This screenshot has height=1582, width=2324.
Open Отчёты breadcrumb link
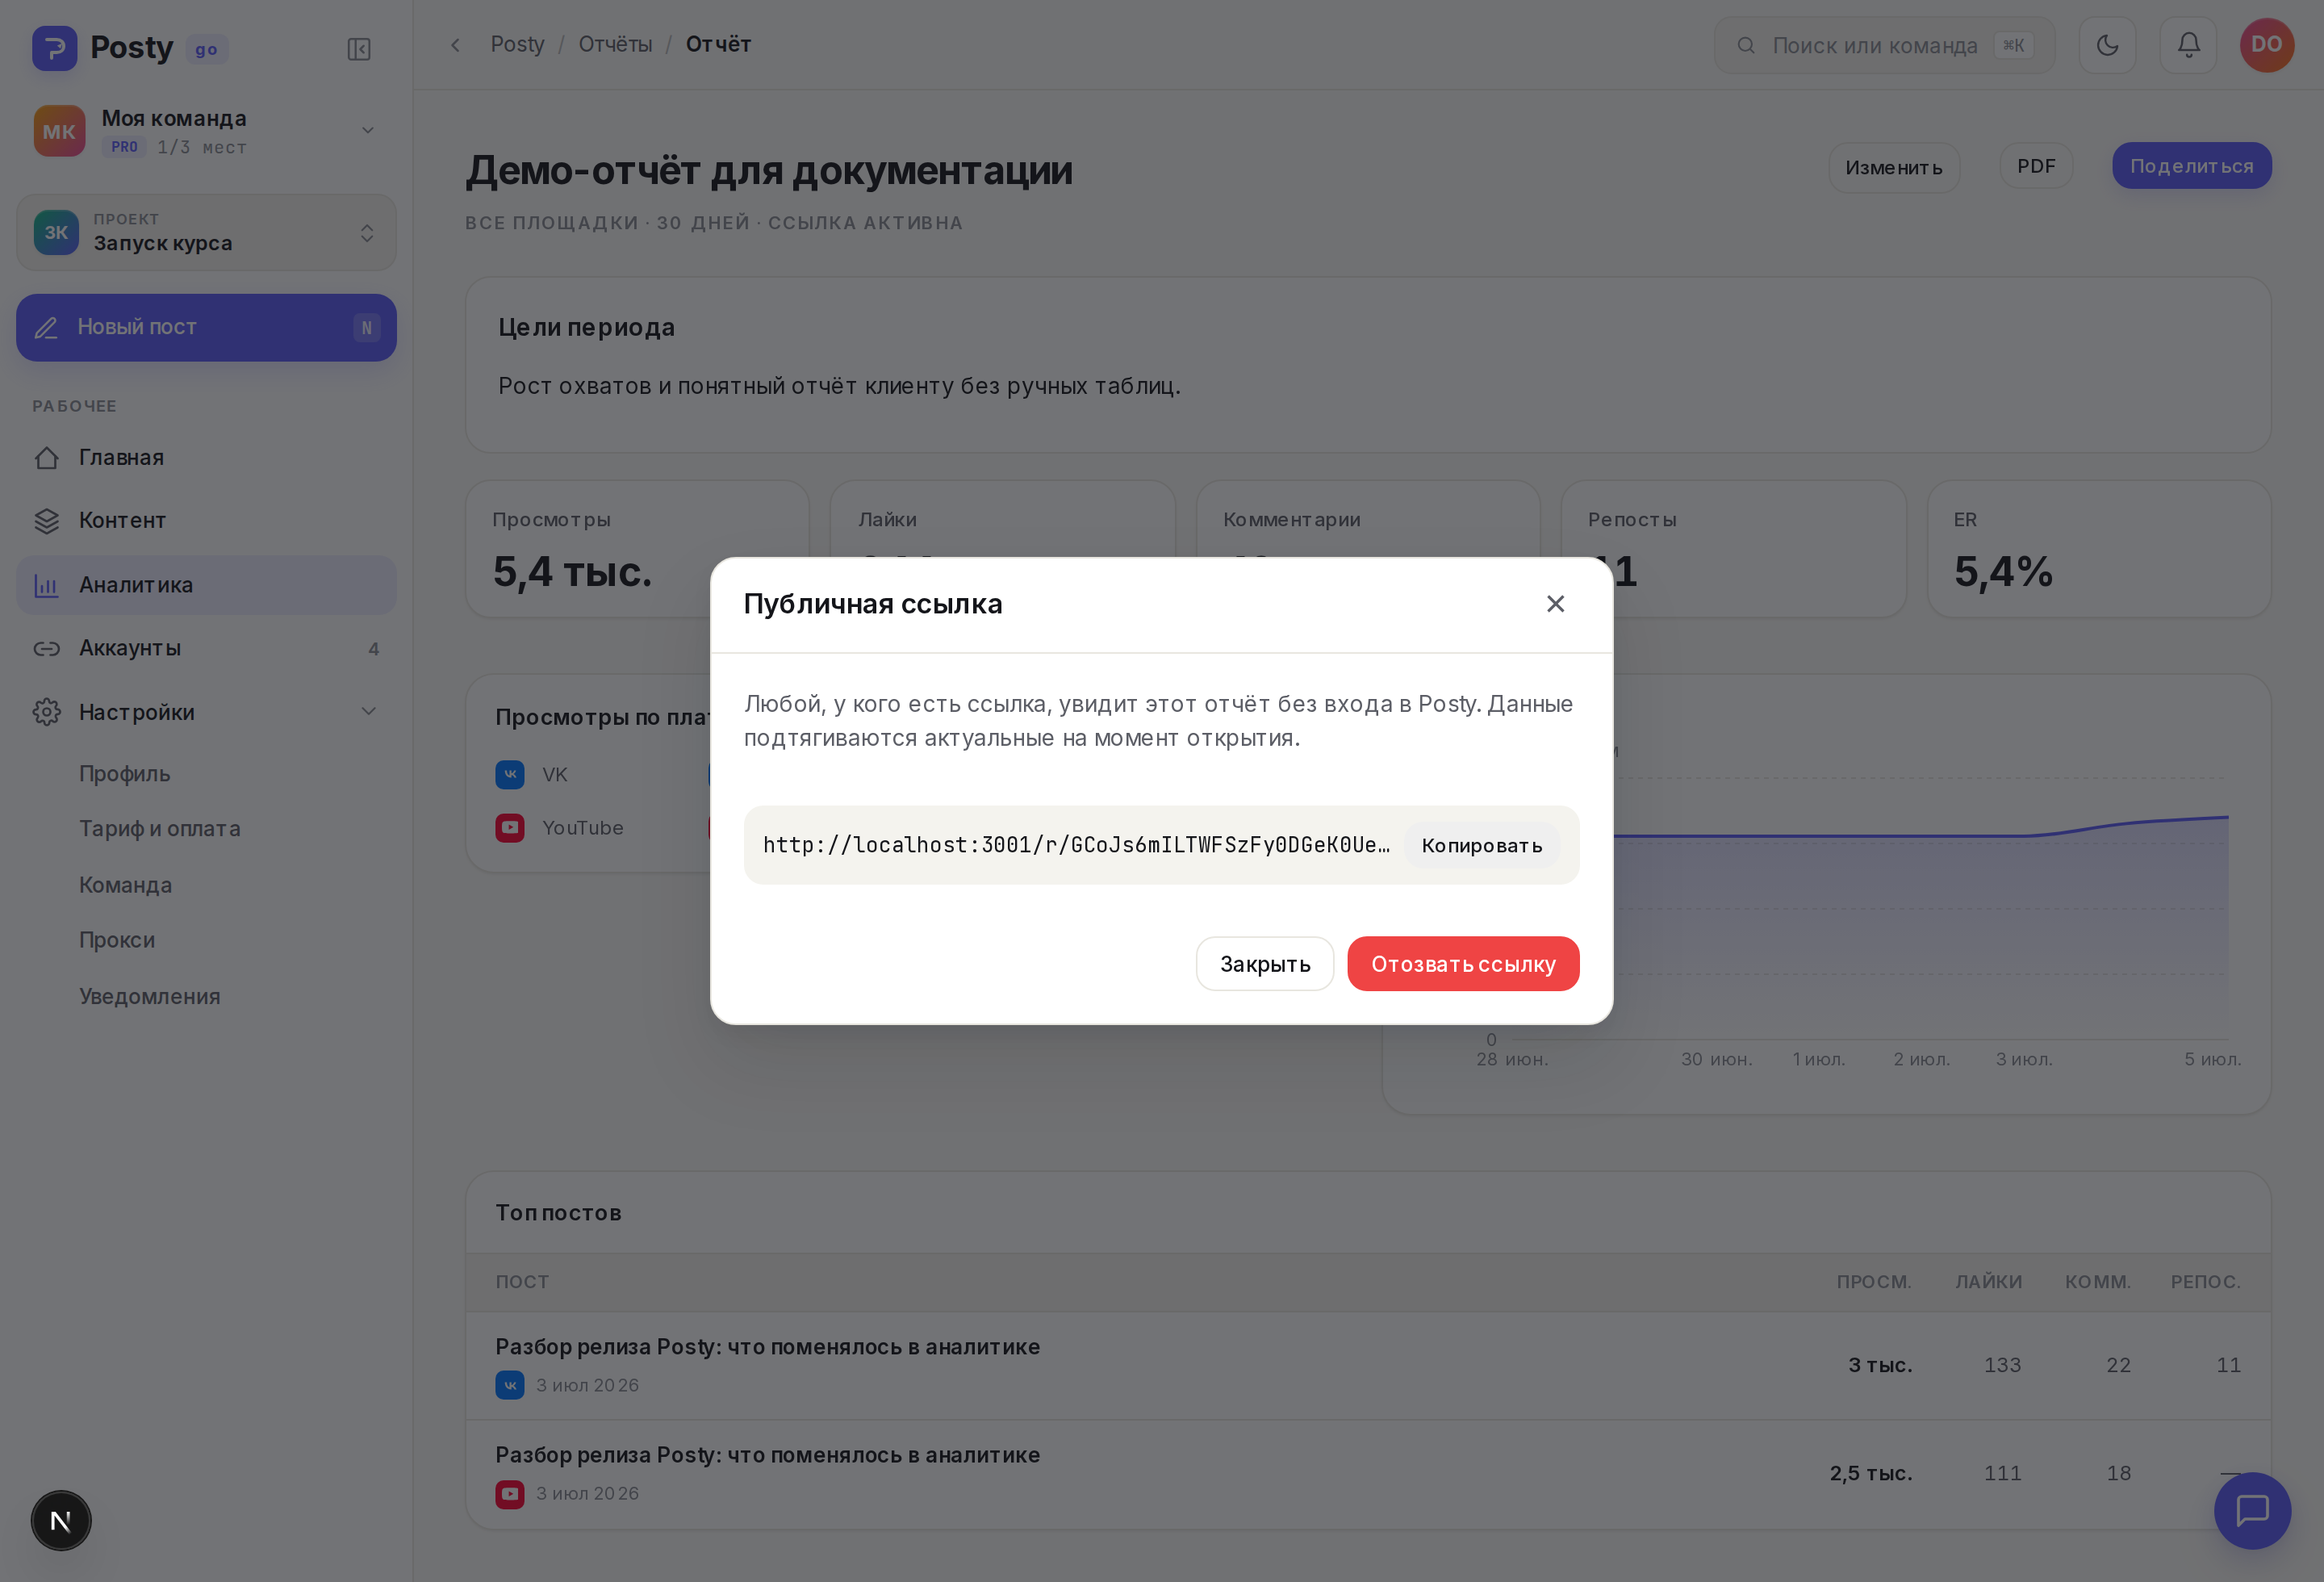click(x=615, y=45)
